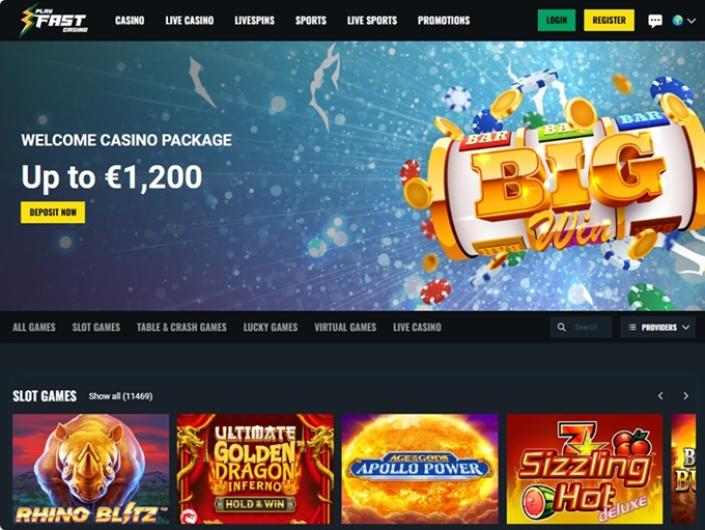The width and height of the screenshot is (705, 530).
Task: Click the green Login button
Action: coord(556,20)
